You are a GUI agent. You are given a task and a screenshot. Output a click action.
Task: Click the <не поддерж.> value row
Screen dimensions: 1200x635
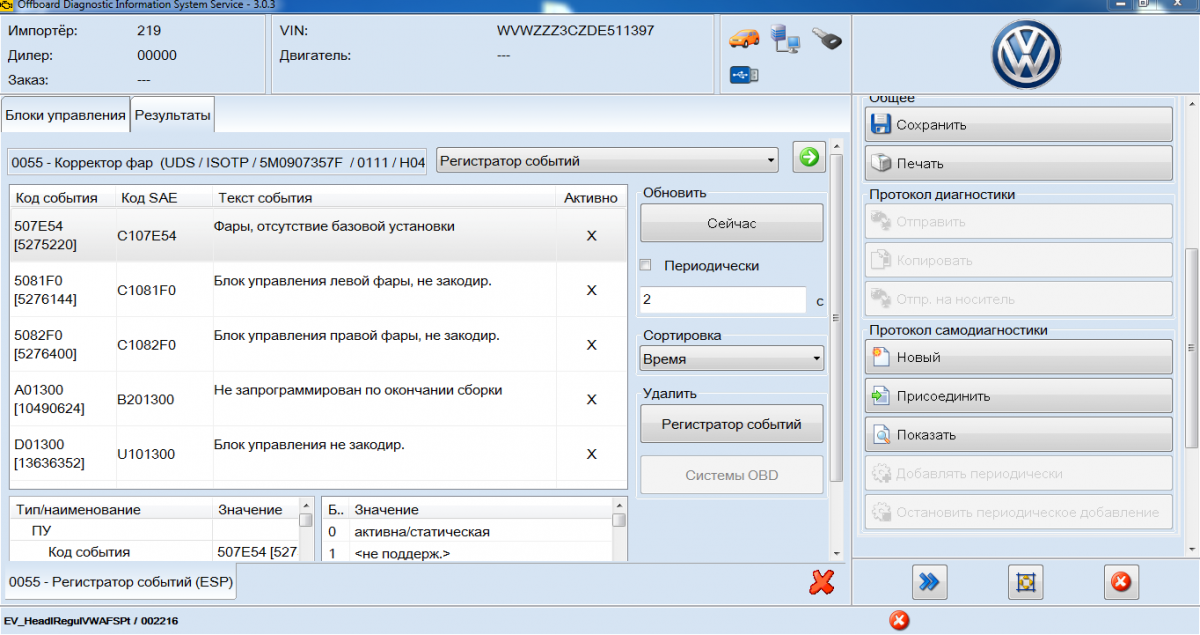point(468,552)
